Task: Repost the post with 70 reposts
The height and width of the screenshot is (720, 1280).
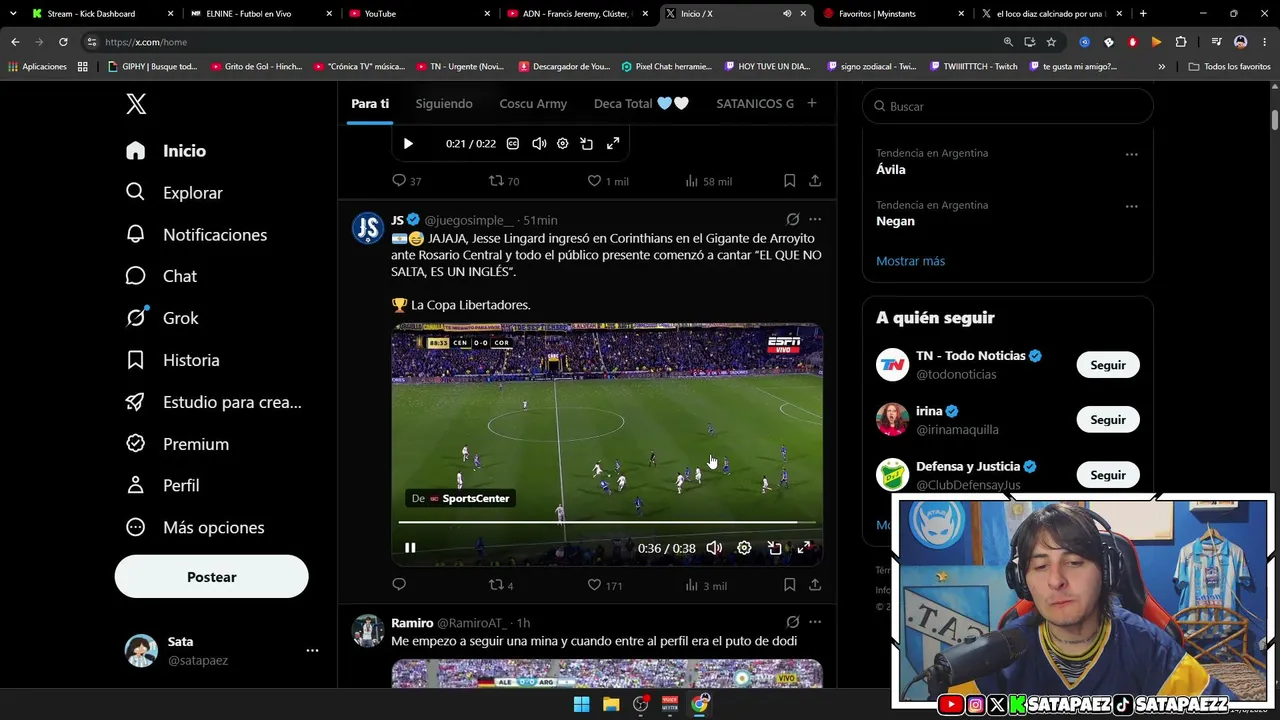Action: [503, 181]
